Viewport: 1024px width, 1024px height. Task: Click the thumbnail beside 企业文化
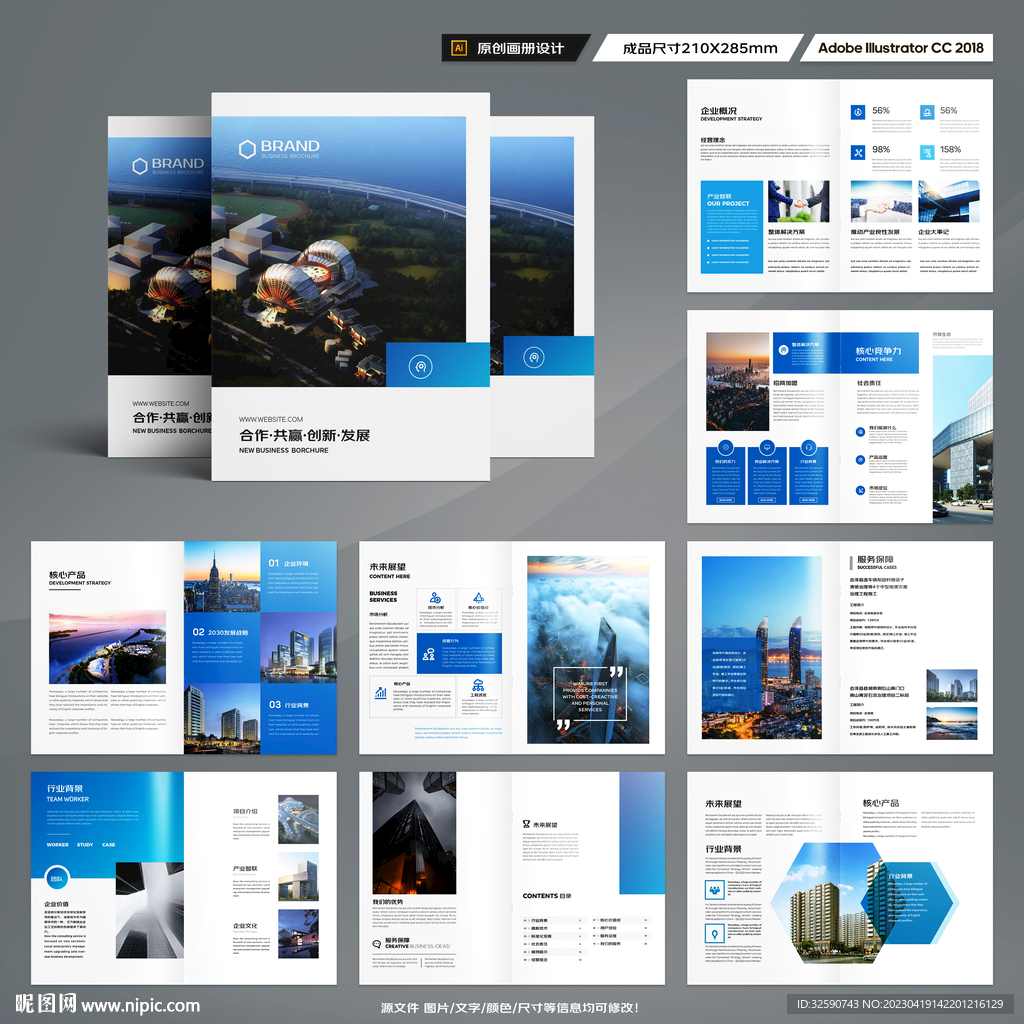click(298, 933)
